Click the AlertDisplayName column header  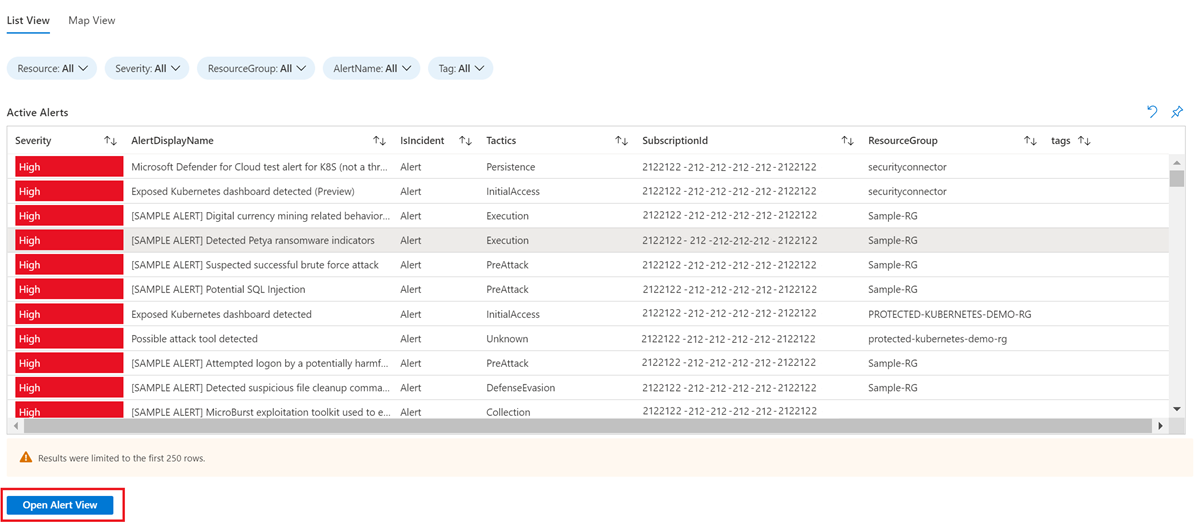pos(172,141)
